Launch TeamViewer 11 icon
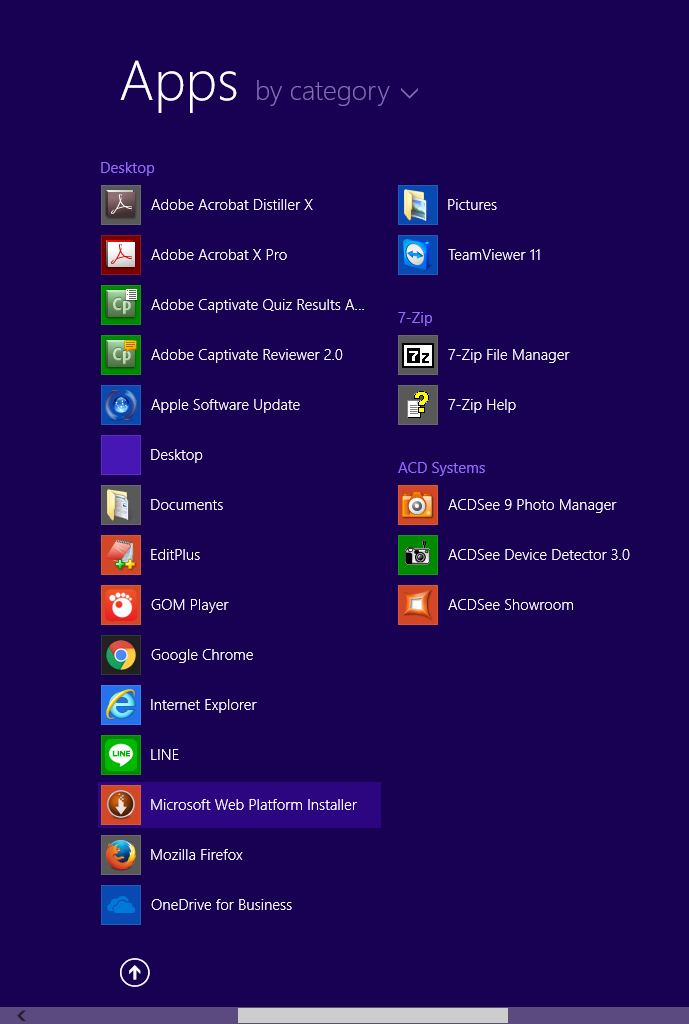This screenshot has width=689, height=1024. pos(418,255)
